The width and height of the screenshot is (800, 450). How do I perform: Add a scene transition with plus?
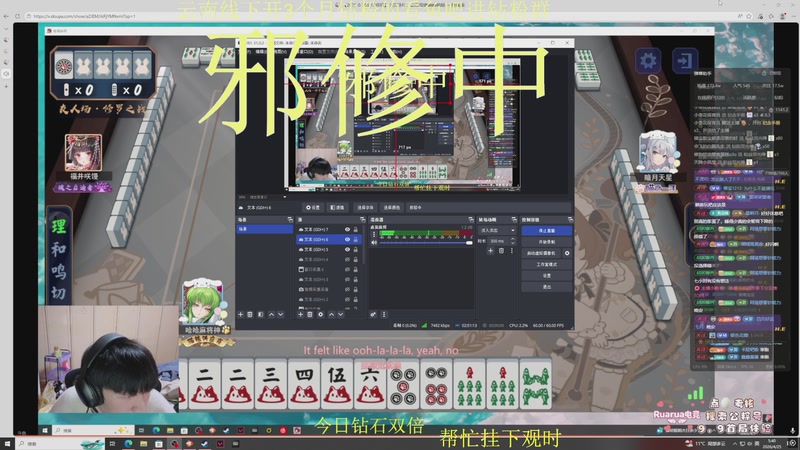pyautogui.click(x=490, y=251)
